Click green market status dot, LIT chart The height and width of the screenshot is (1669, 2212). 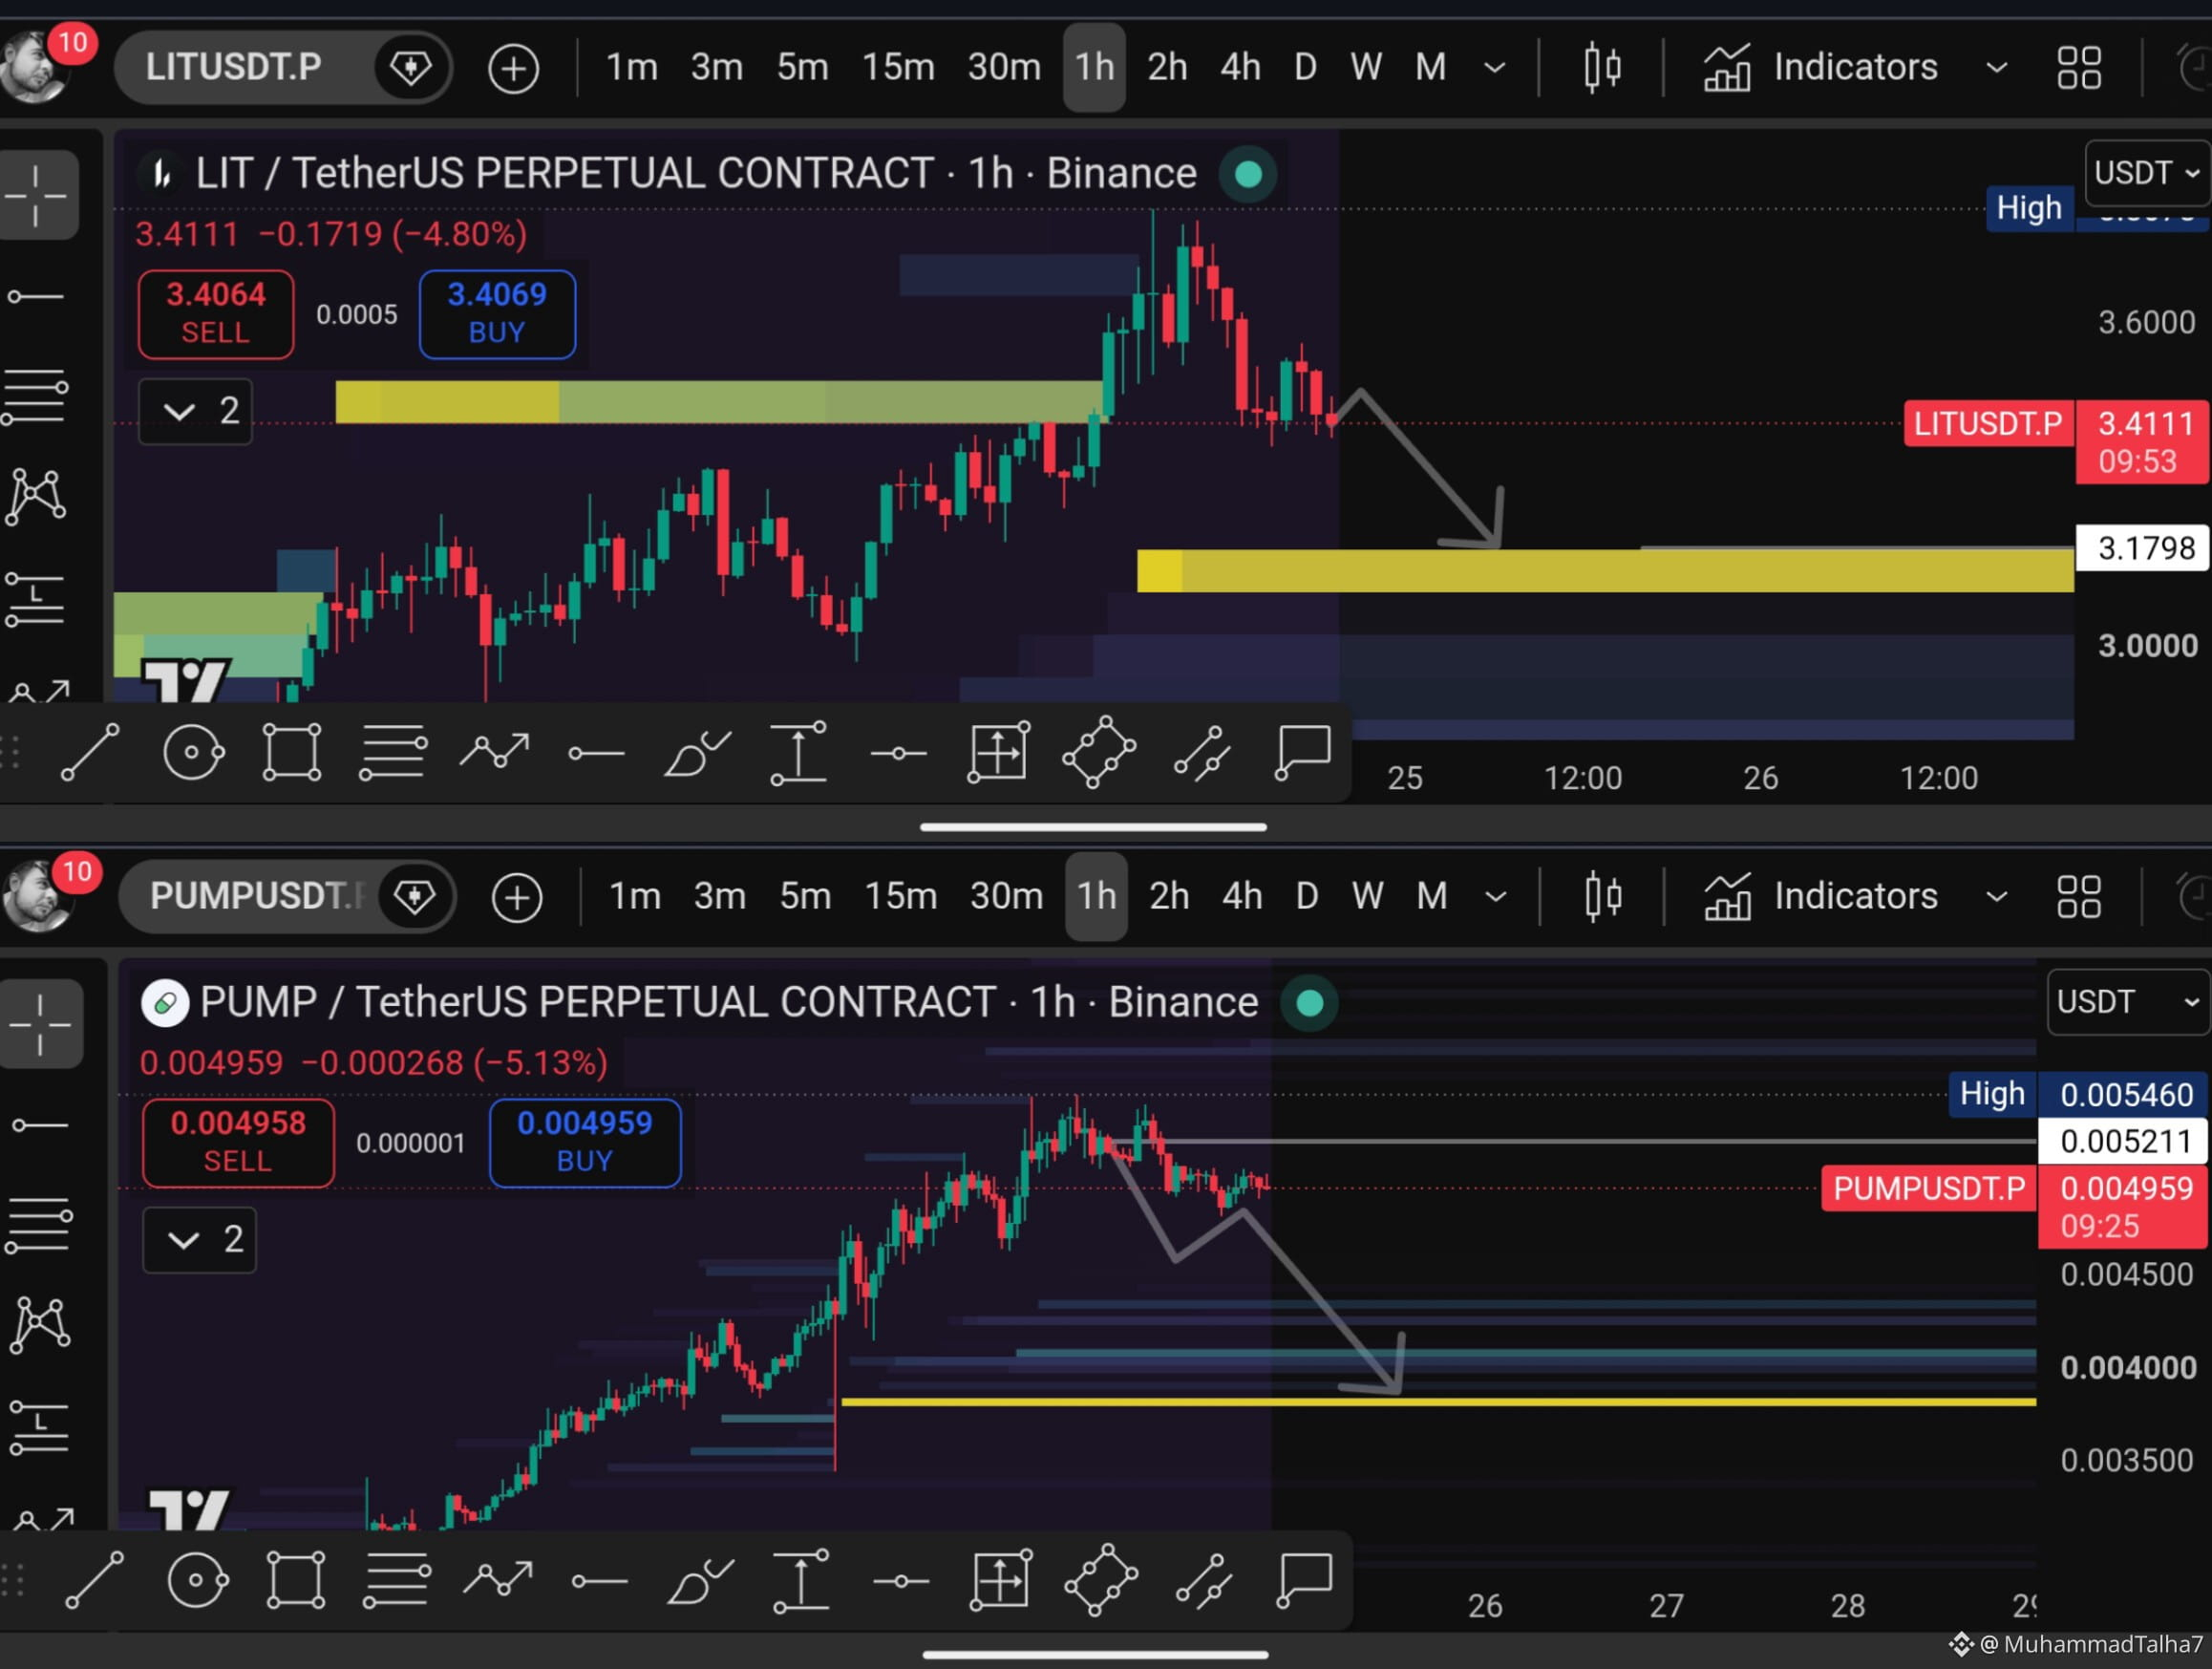[x=1248, y=174]
